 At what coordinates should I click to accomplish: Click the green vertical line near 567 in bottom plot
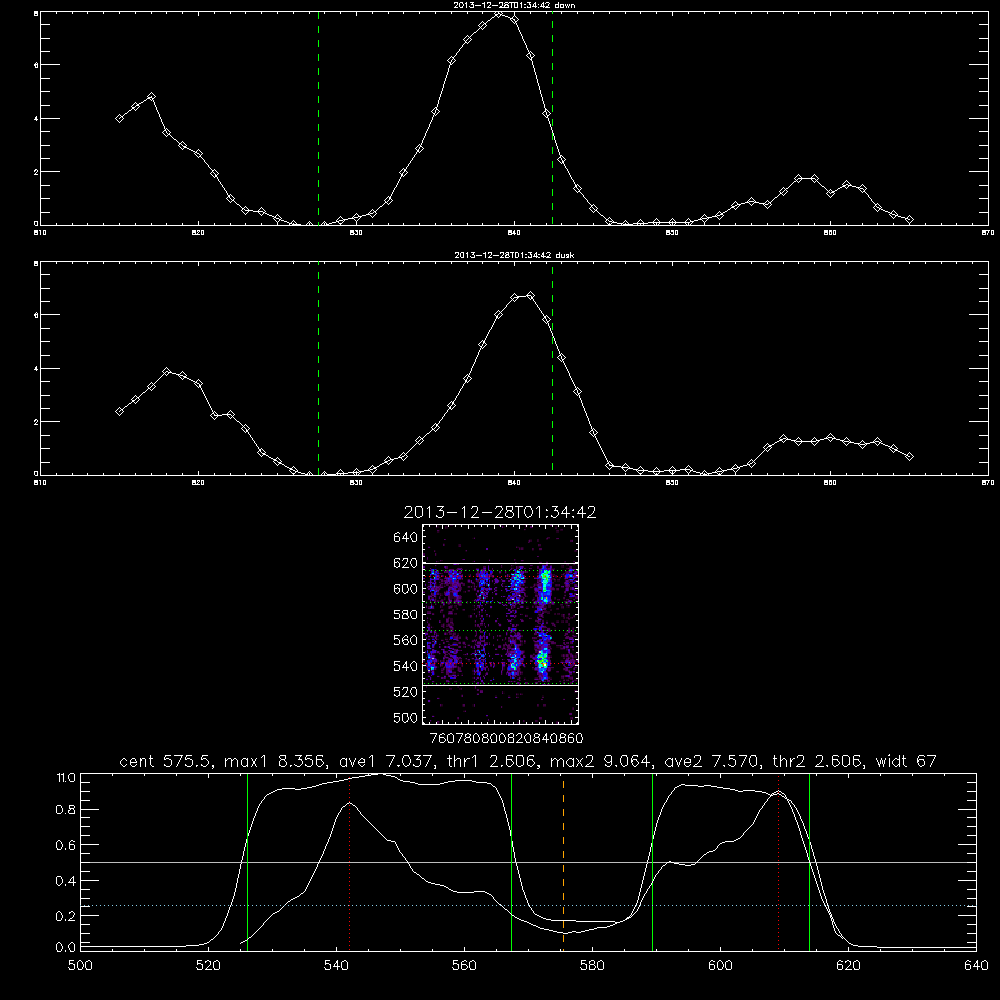tap(511, 861)
